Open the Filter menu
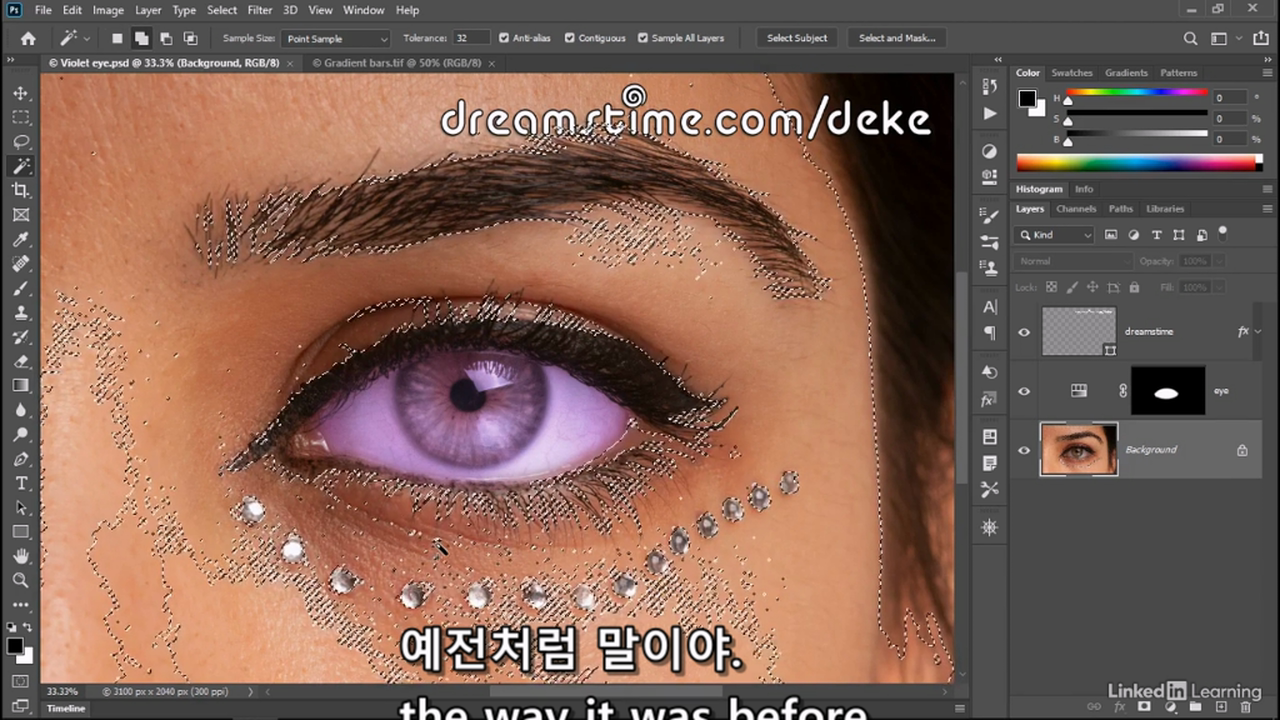Screen dimensions: 1280x720 260,10
